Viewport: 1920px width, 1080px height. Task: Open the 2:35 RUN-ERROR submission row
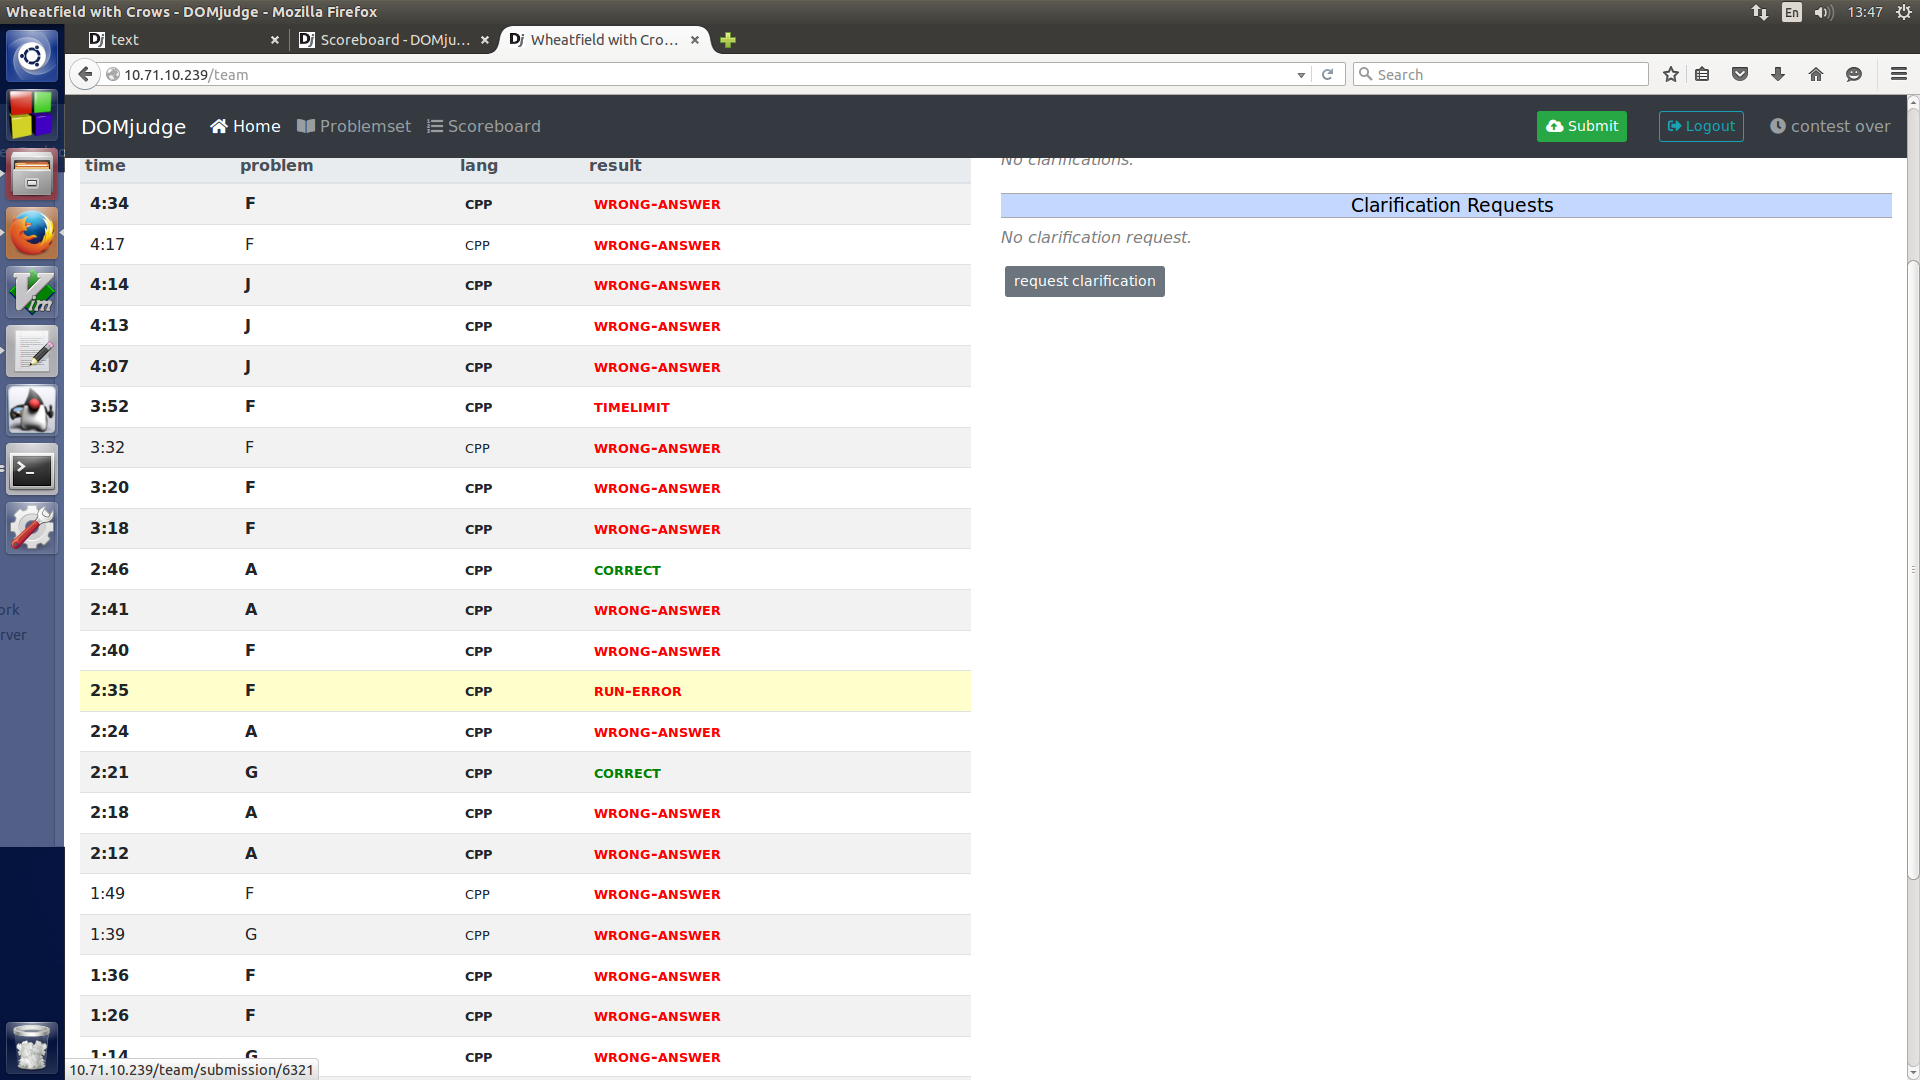tap(524, 691)
